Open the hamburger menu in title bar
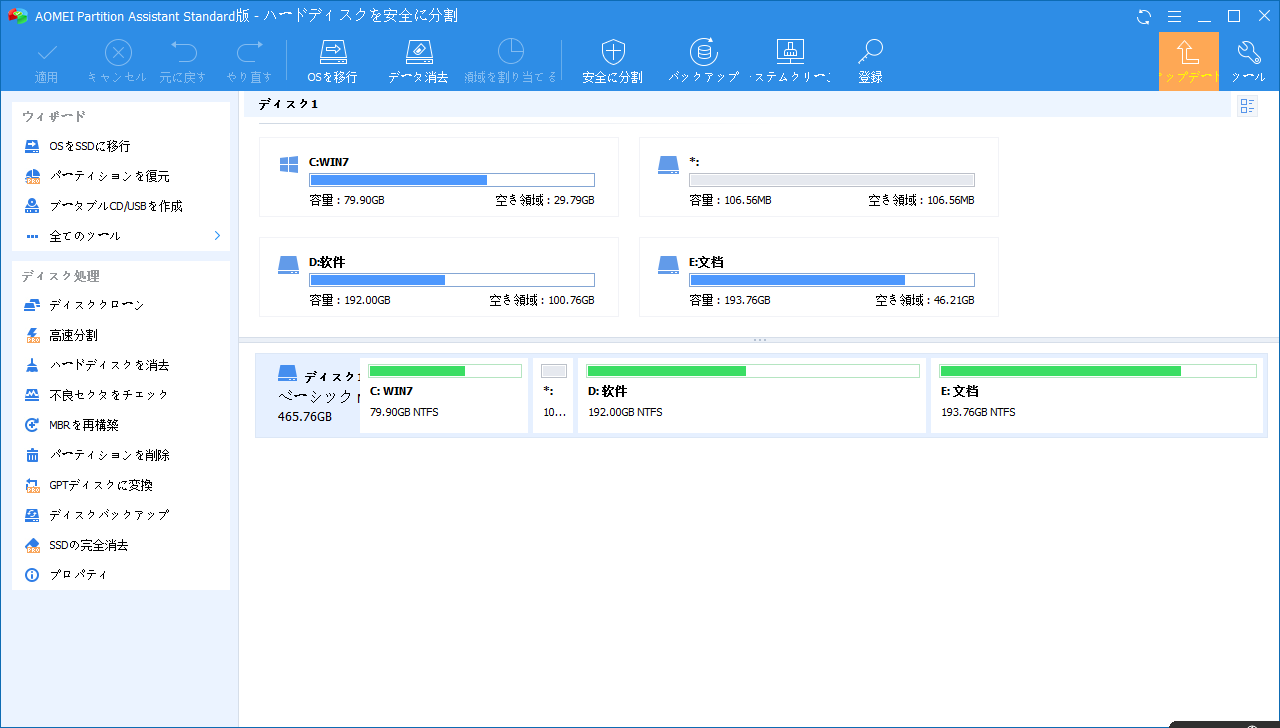 click(1175, 16)
